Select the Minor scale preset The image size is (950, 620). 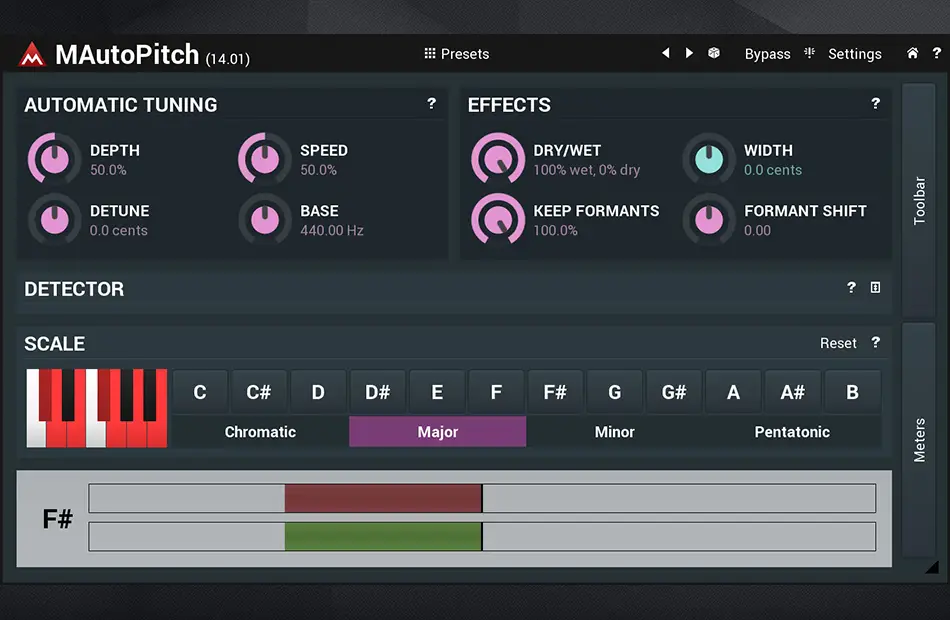(x=614, y=431)
